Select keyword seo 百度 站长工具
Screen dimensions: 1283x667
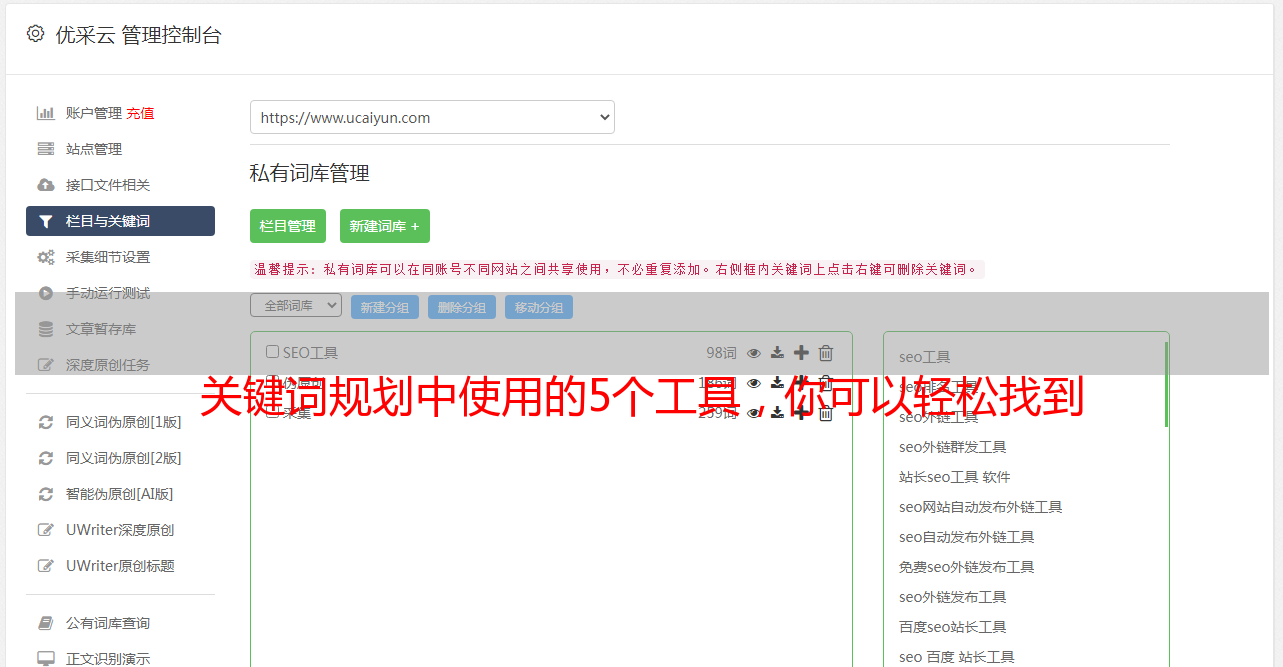click(x=957, y=657)
